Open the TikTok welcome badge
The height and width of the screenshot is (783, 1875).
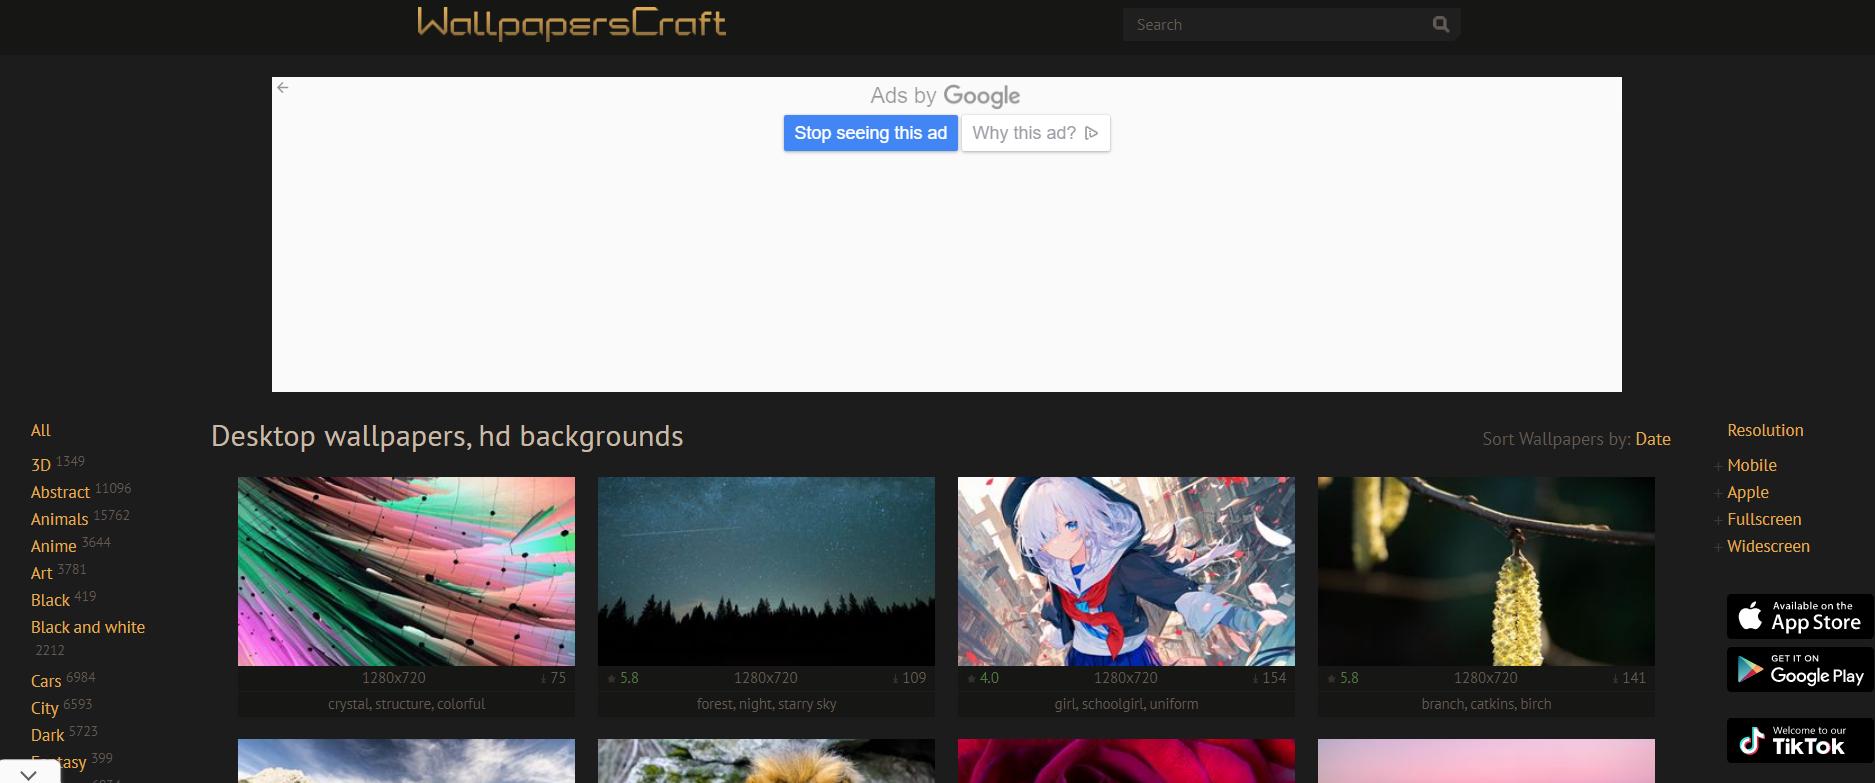[1799, 740]
